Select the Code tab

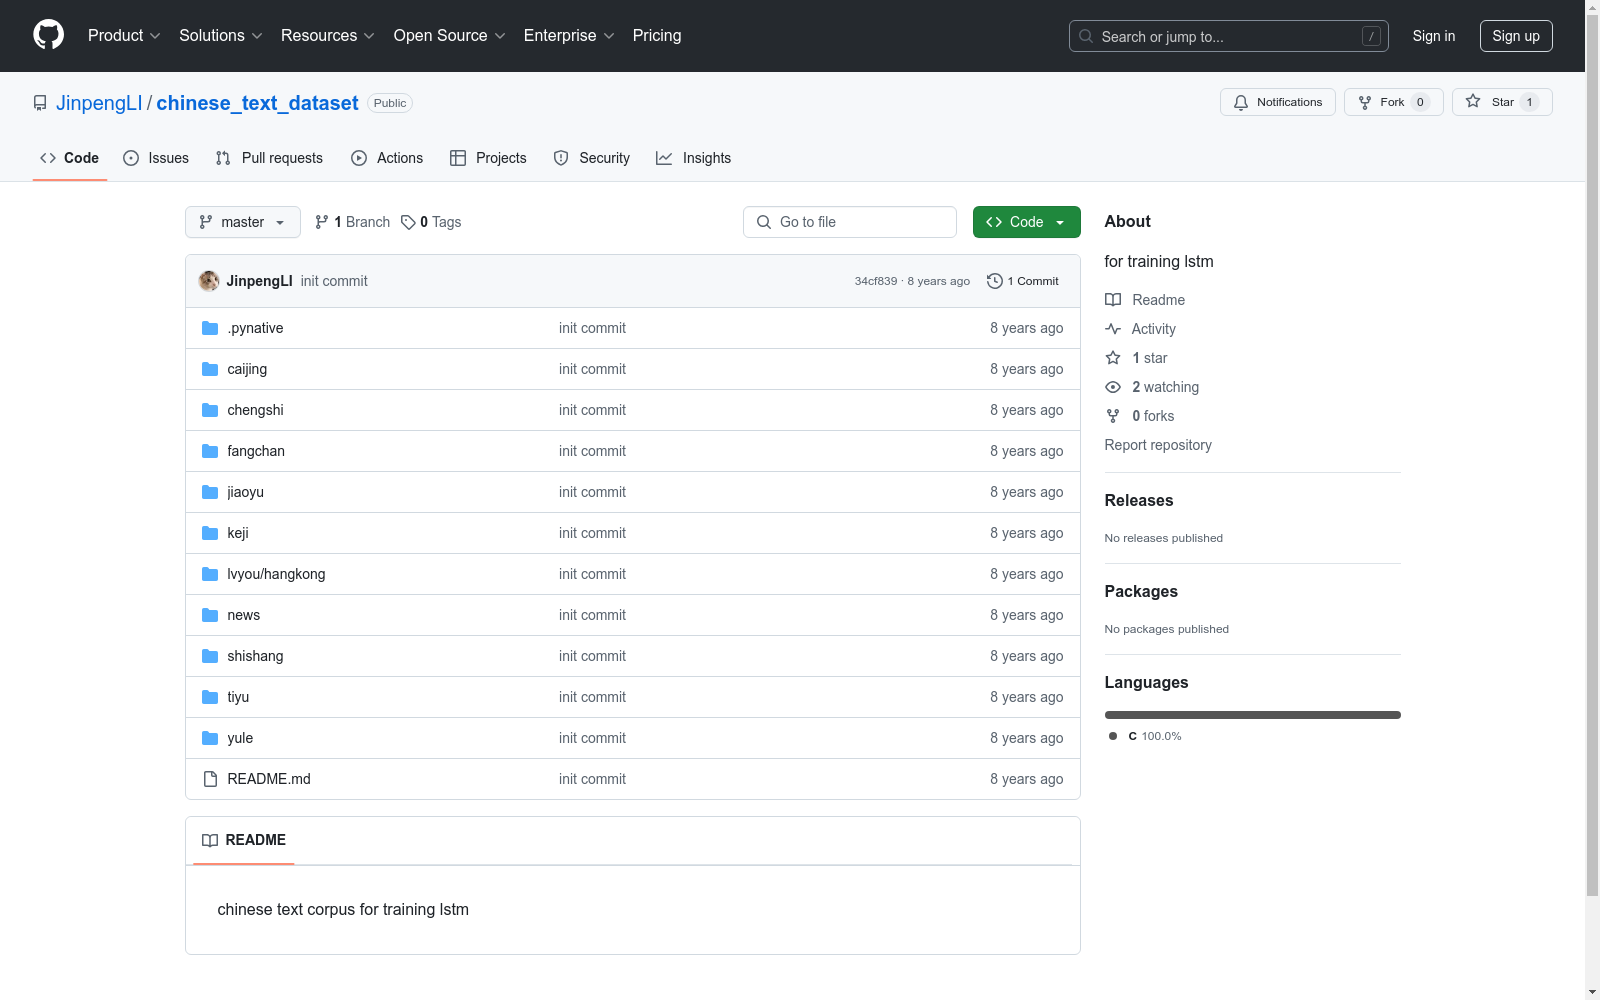click(x=70, y=158)
